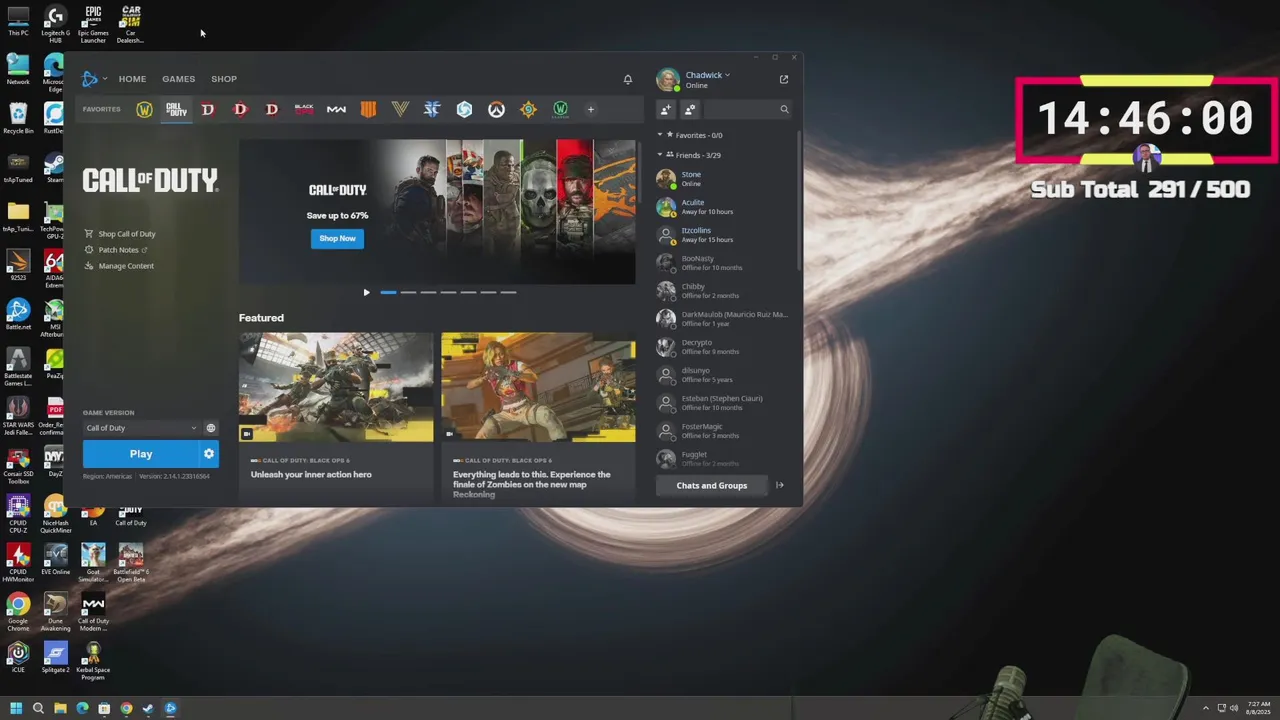1280x720 pixels.
Task: Play the banner carousel slideshow
Action: 366,293
